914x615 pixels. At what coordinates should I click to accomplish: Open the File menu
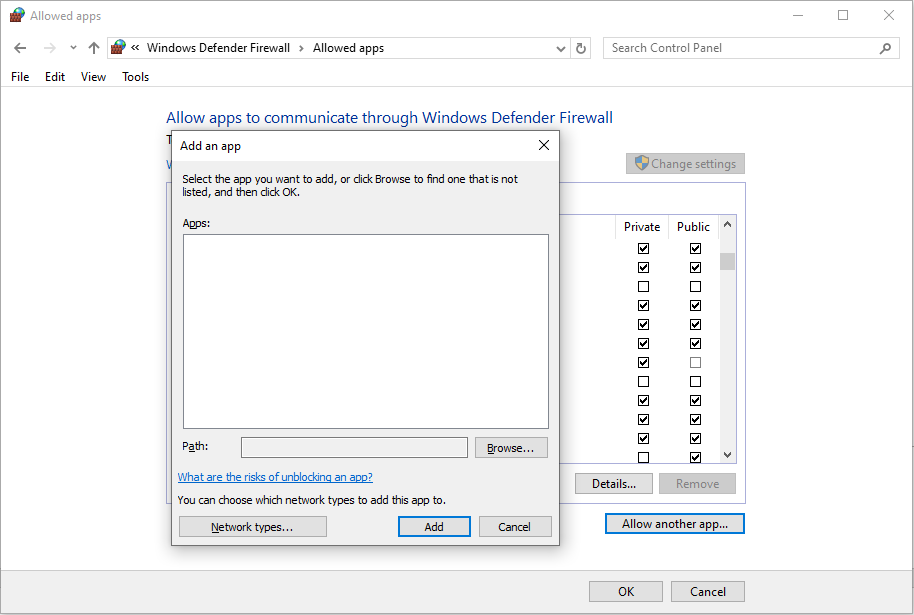[x=20, y=77]
